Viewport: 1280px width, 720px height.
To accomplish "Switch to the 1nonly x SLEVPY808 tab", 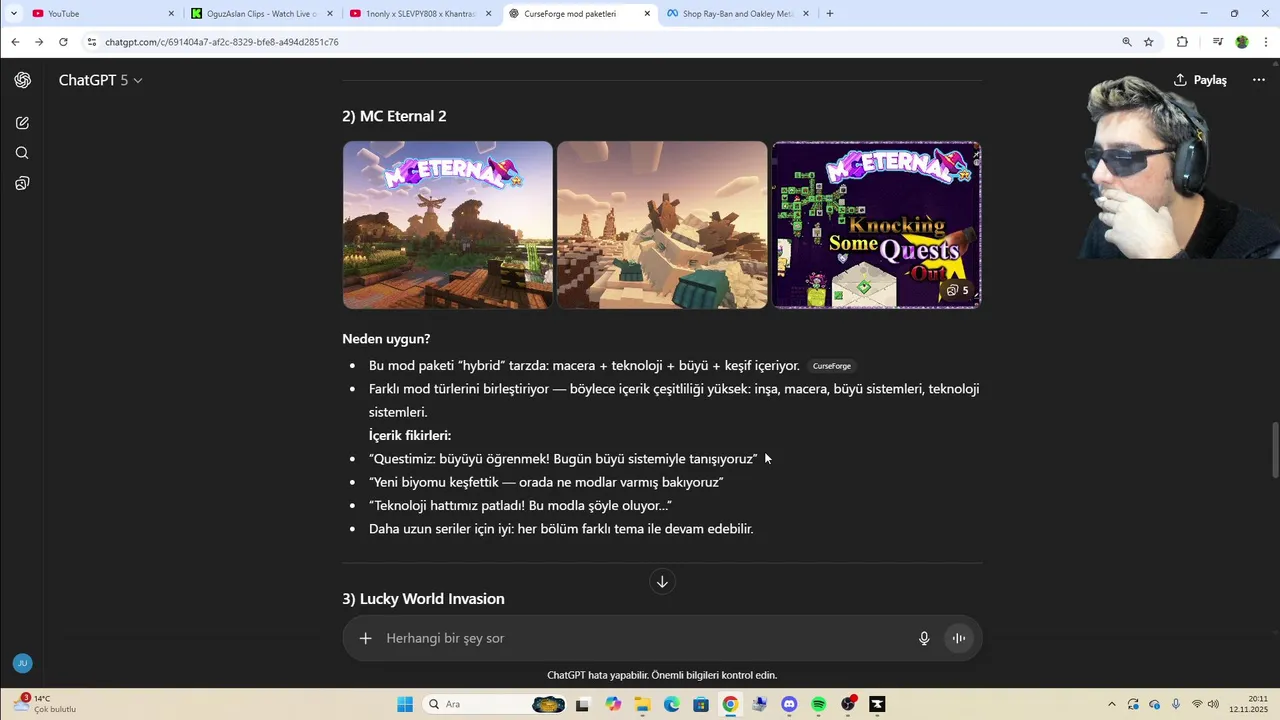I will (420, 14).
